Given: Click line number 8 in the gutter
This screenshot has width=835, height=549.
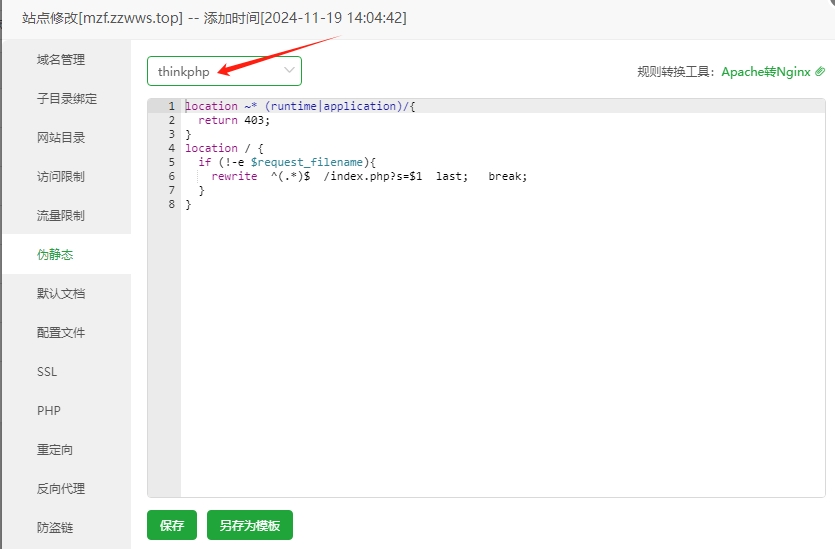Looking at the screenshot, I should coord(171,204).
